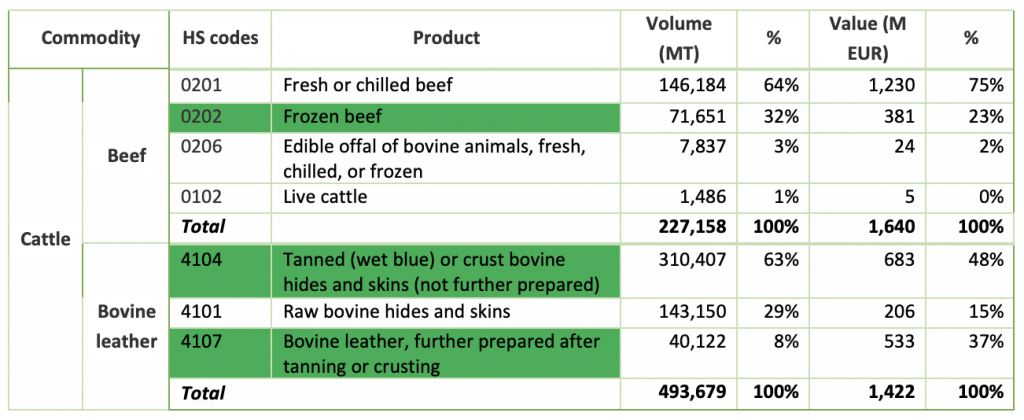Click the Commodity column header
This screenshot has width=1024, height=420.
(x=90, y=38)
